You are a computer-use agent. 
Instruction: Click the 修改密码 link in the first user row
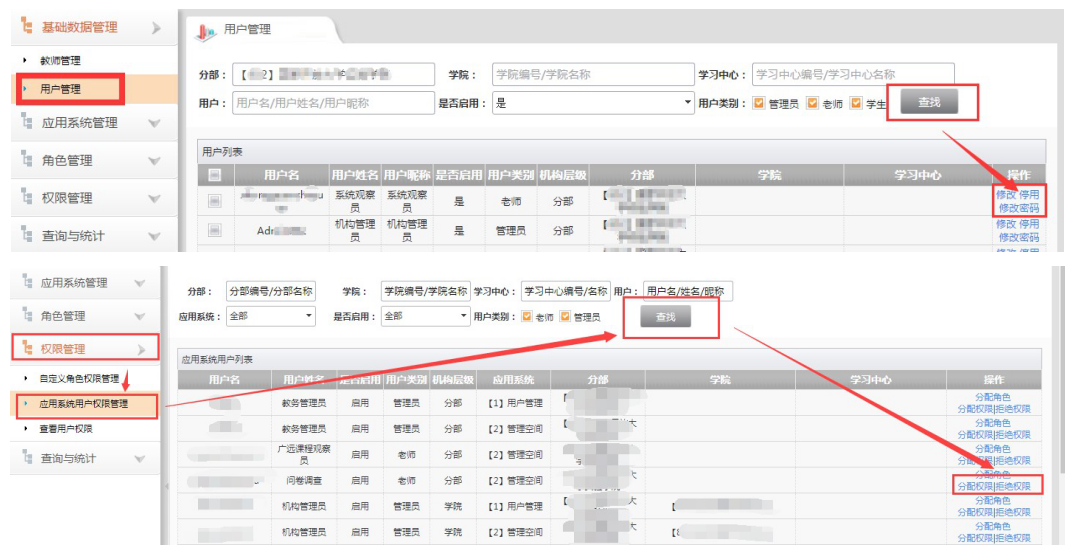1018,208
